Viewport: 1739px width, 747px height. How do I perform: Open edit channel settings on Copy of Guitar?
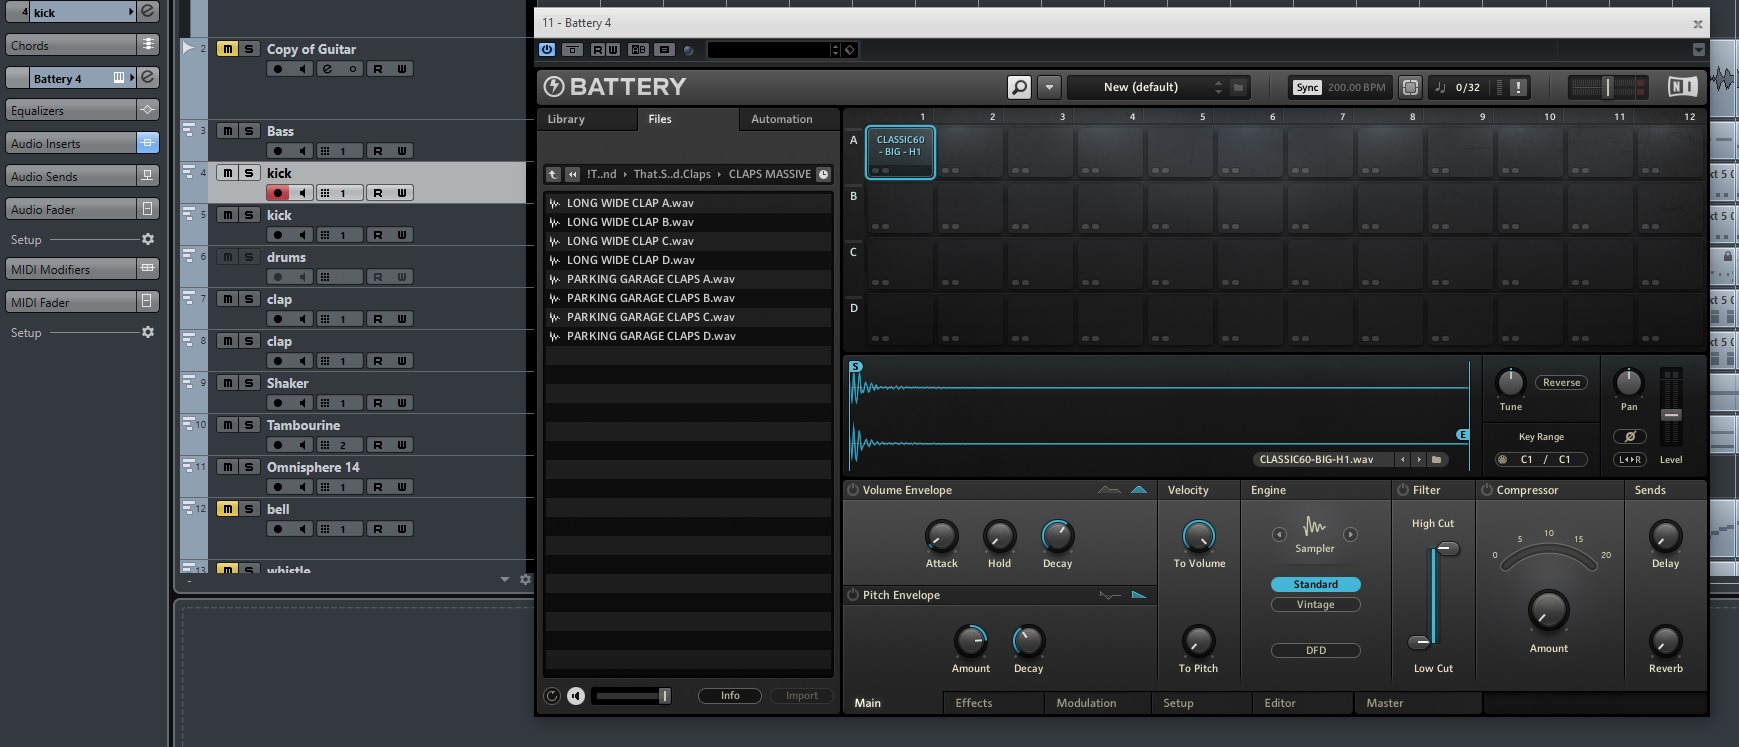coord(327,69)
